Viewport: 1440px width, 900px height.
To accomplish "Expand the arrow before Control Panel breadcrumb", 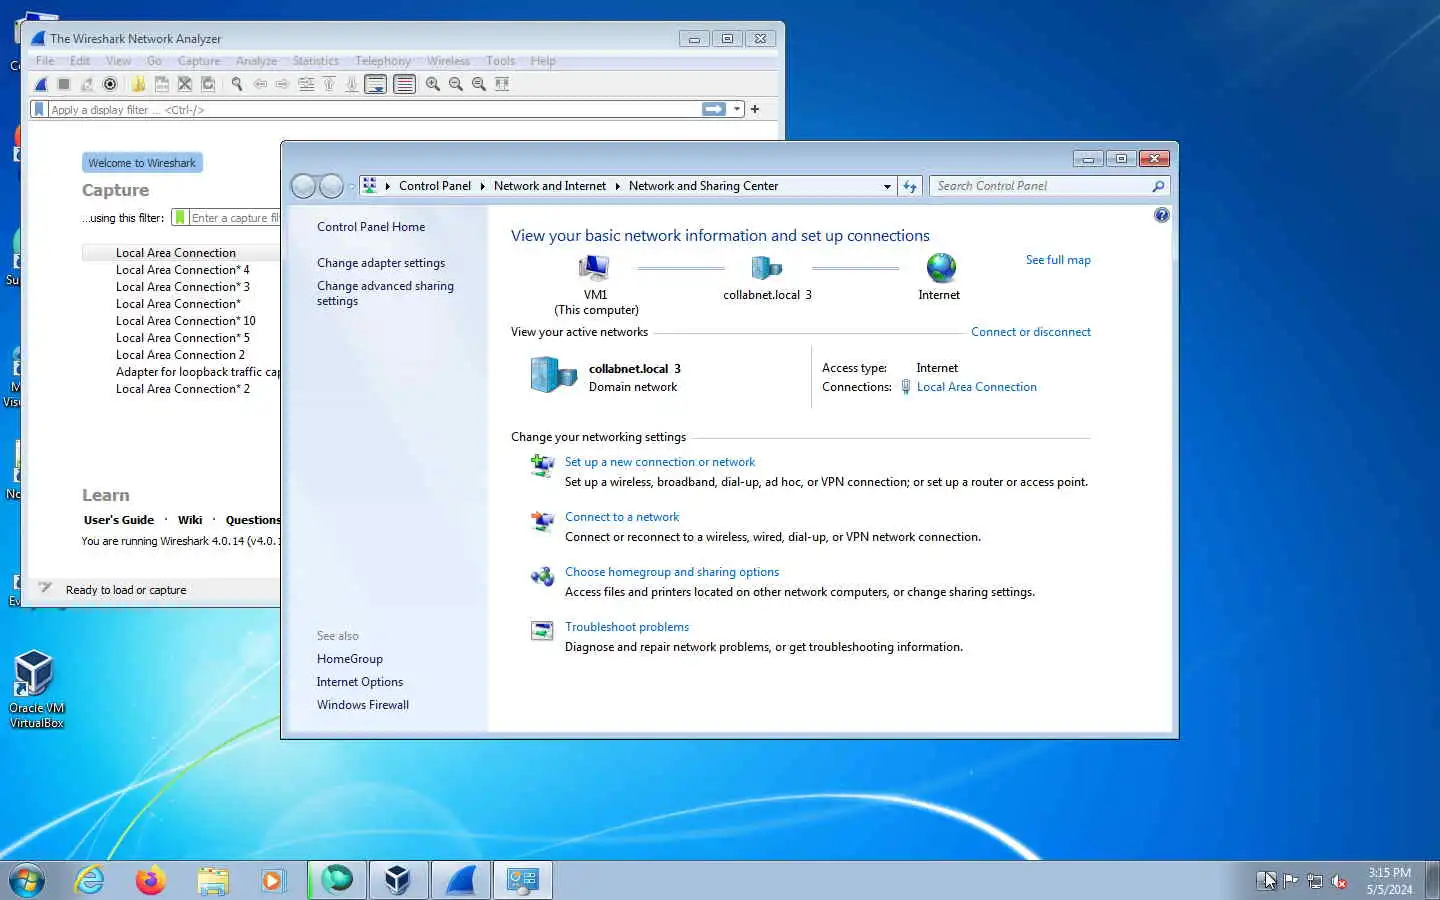I will [387, 186].
